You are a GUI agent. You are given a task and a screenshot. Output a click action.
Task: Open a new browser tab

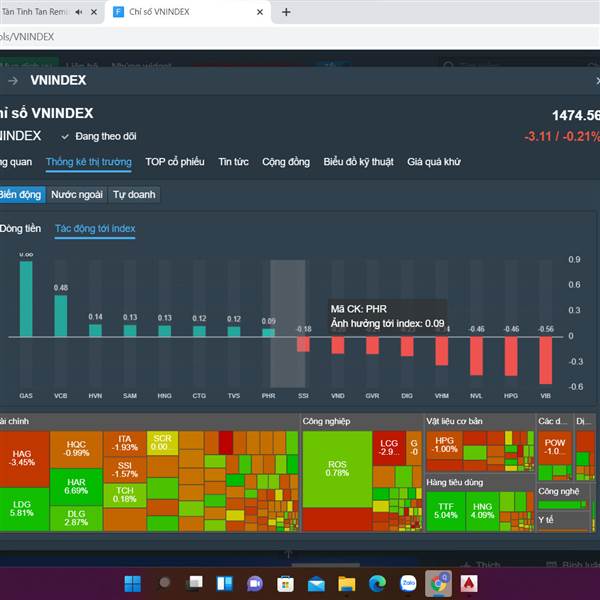click(x=286, y=12)
